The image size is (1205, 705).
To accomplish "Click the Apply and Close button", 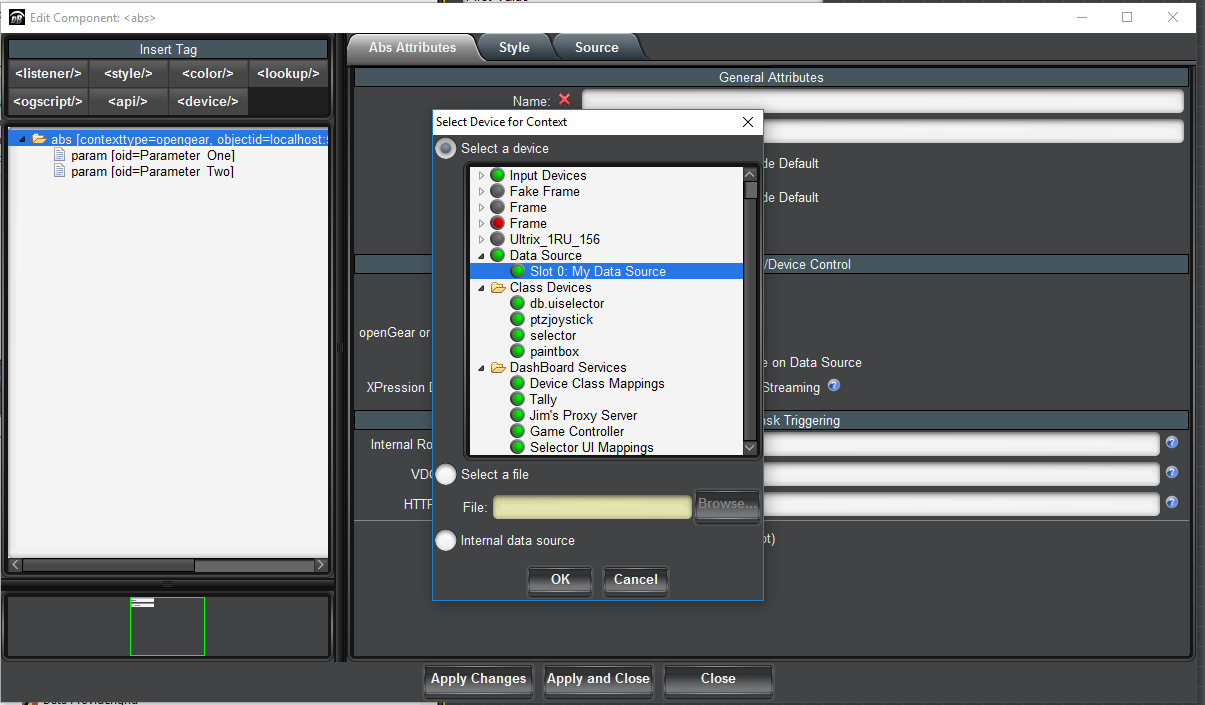I will [598, 679].
